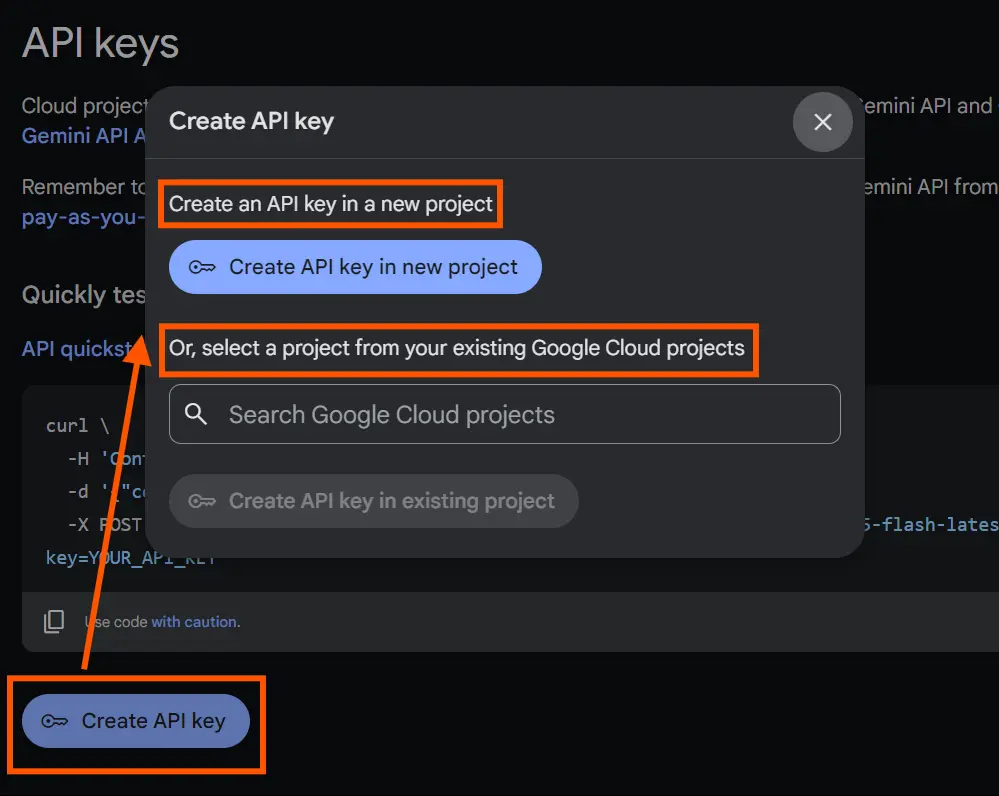Click the 'curl \' code line
999x796 pixels.
pyautogui.click(x=77, y=425)
